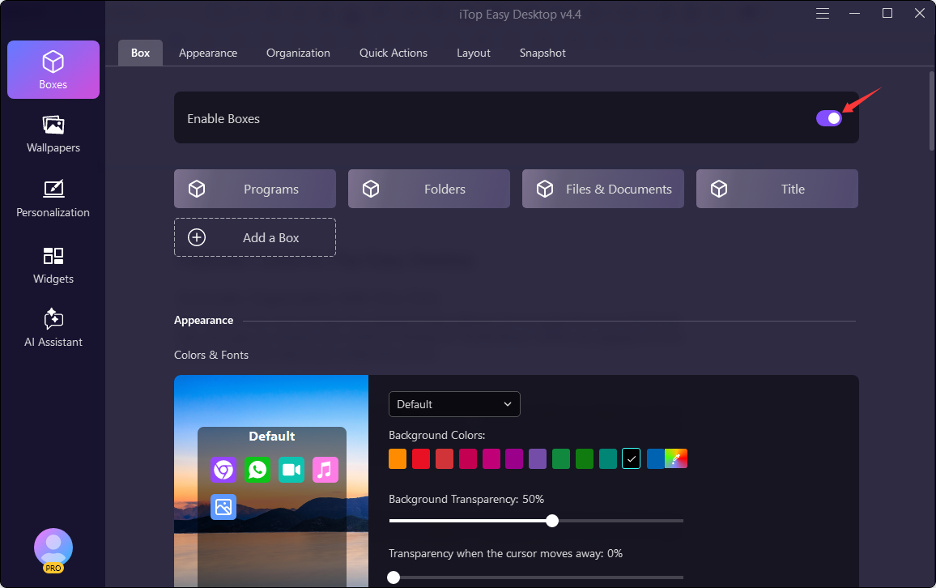This screenshot has width=936, height=588.
Task: Pick the purple-violet background swatch
Action: [x=537, y=459]
